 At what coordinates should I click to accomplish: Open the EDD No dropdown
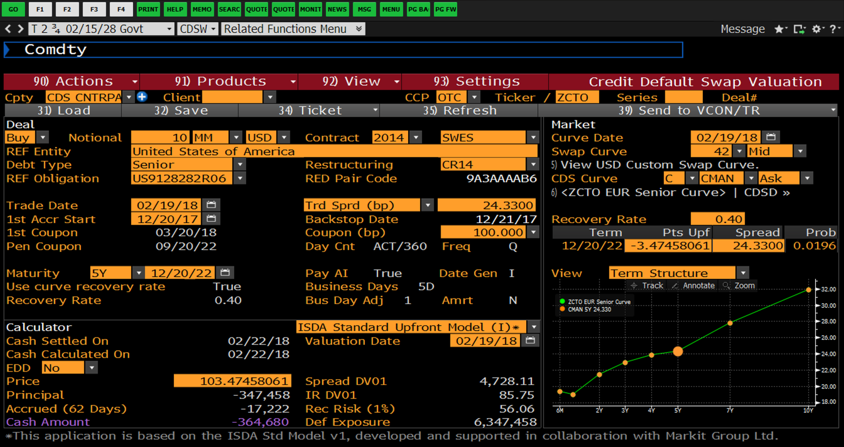(x=91, y=368)
